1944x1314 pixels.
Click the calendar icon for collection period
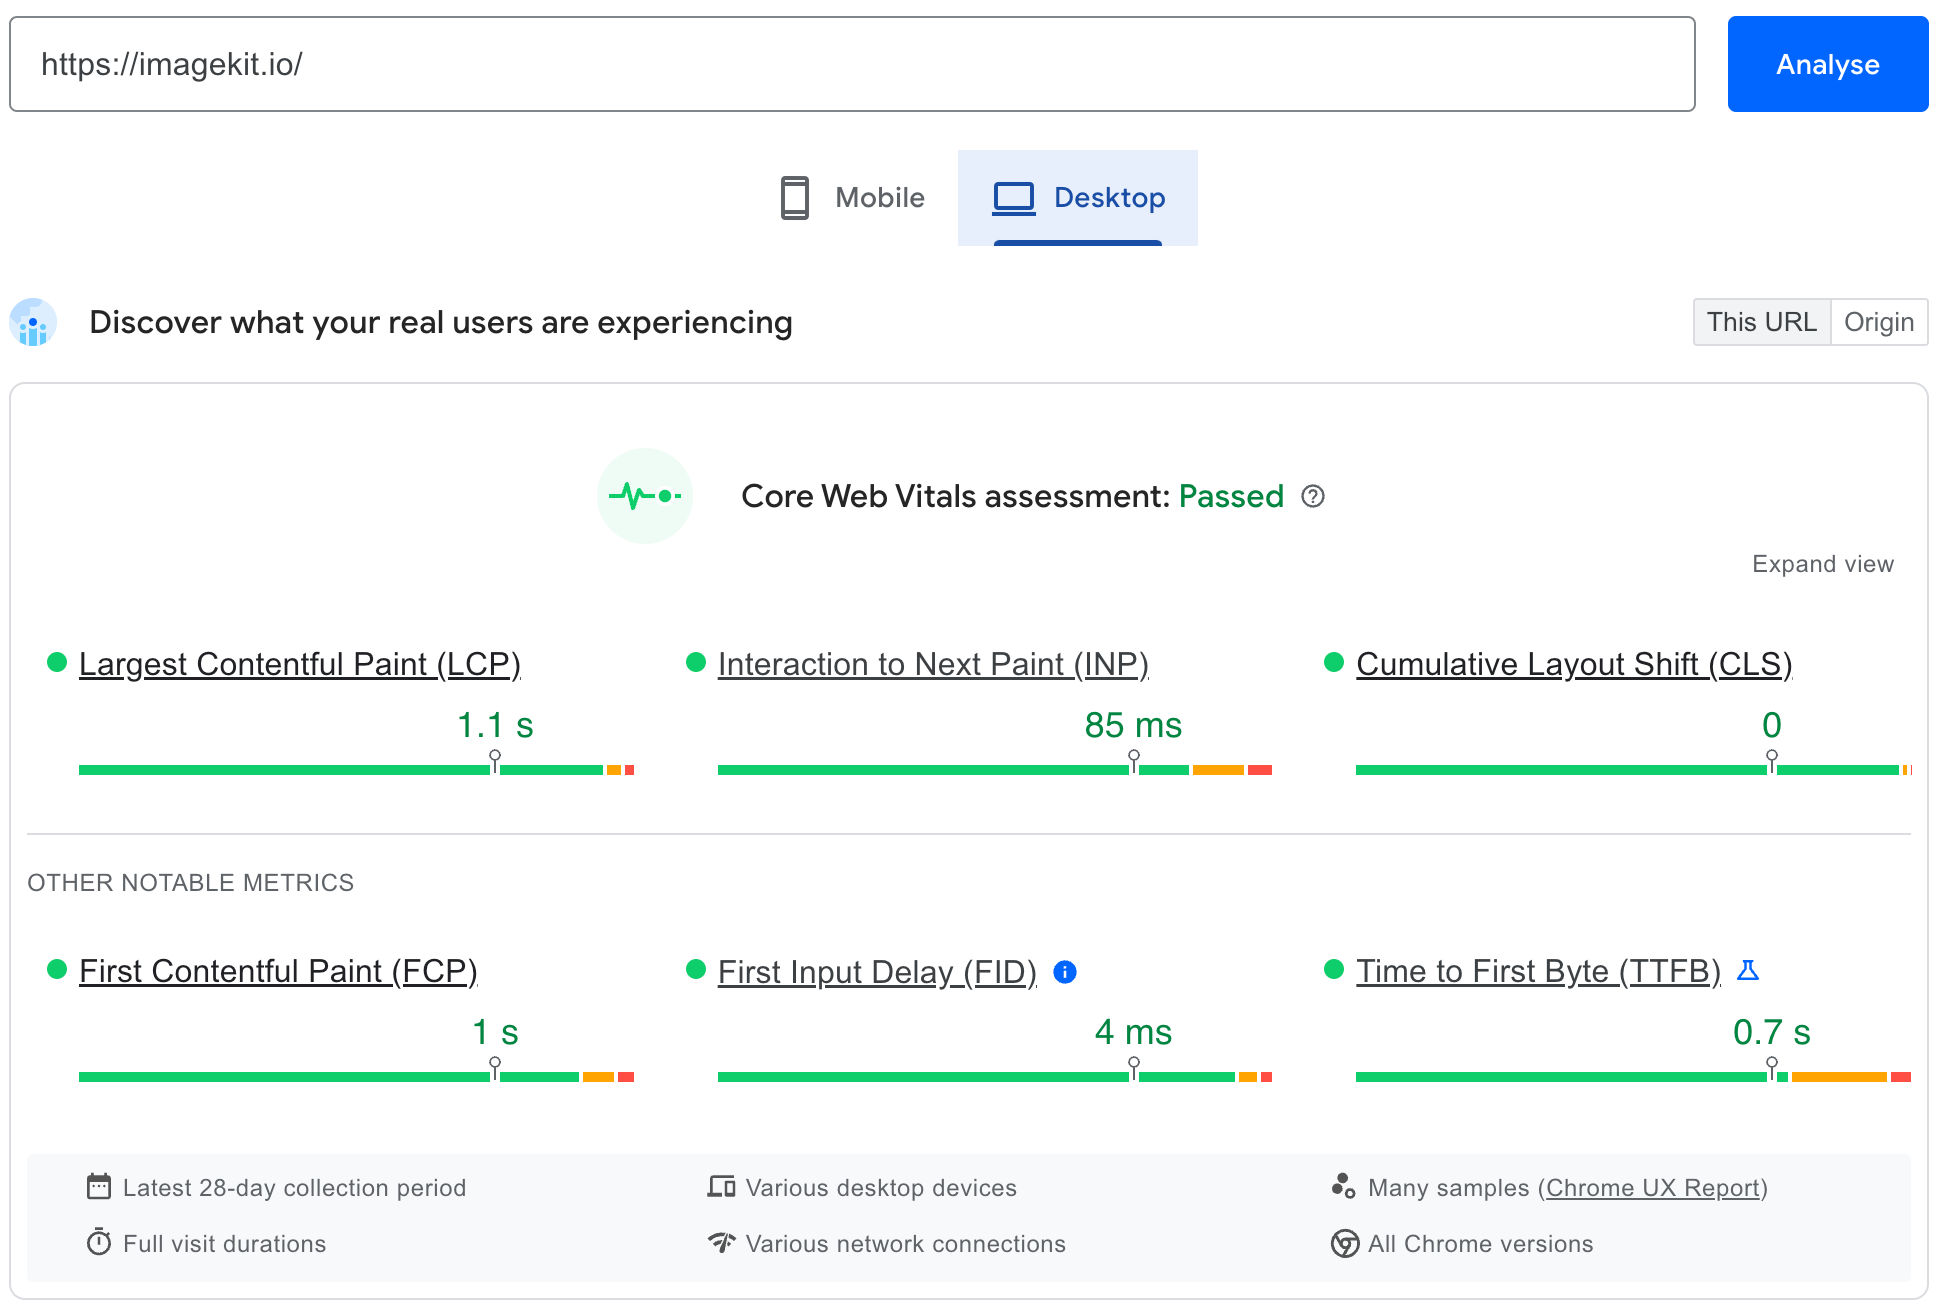click(98, 1188)
